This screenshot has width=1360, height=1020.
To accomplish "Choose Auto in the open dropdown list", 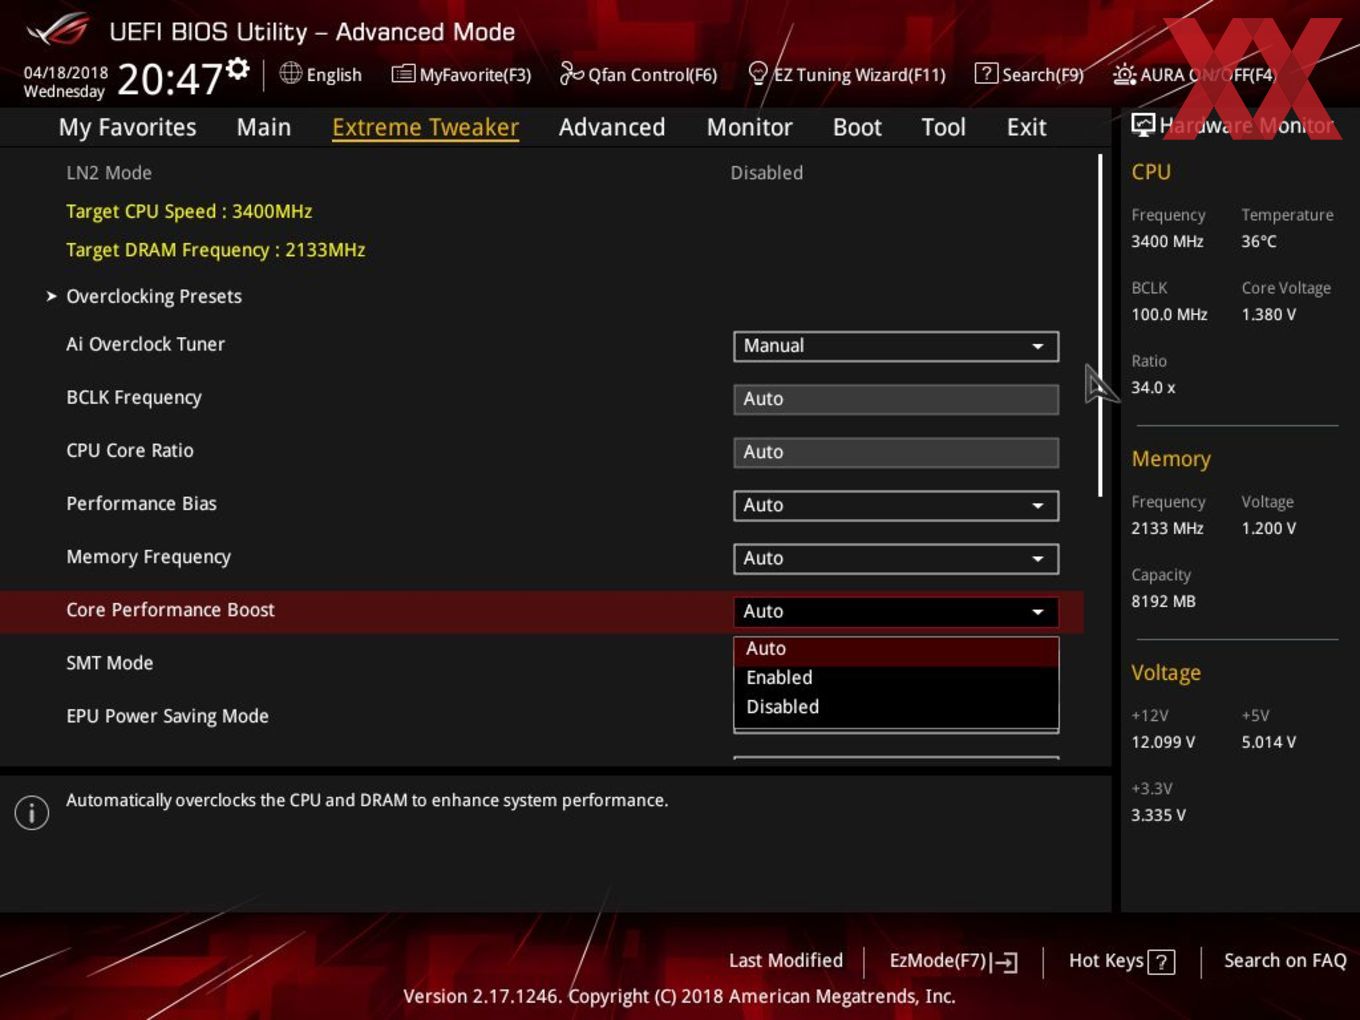I will (x=896, y=649).
